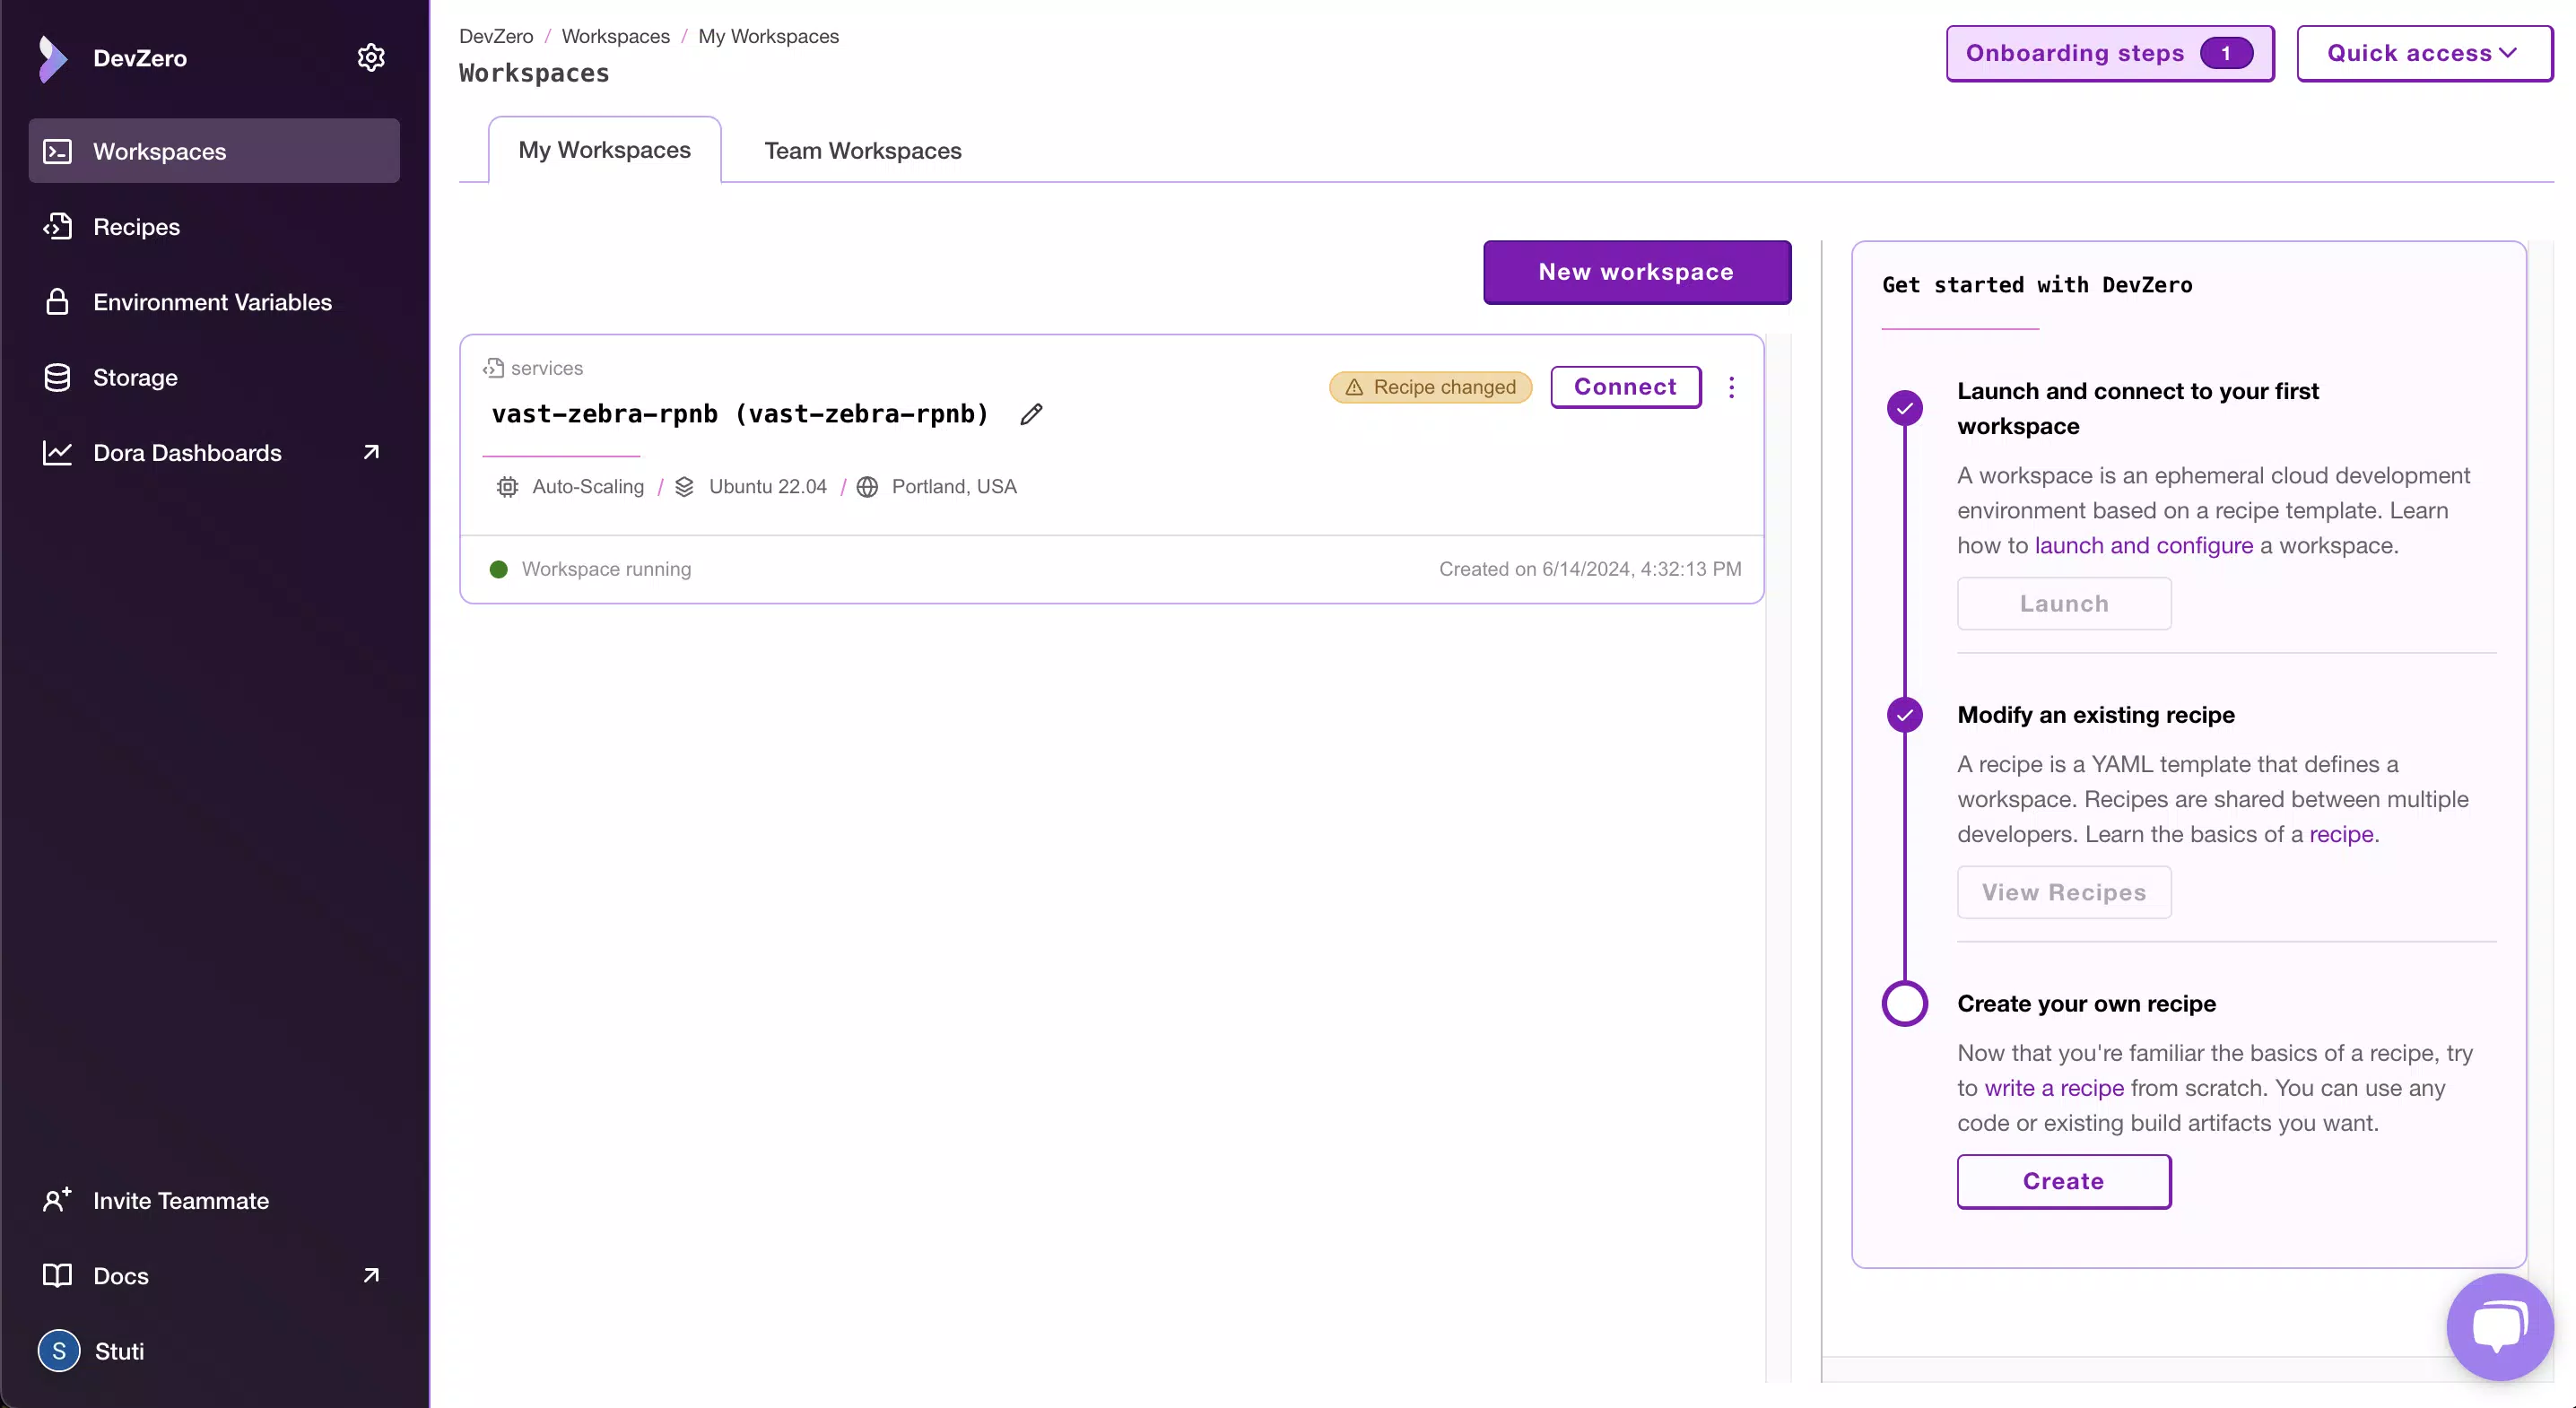The width and height of the screenshot is (2576, 1408).
Task: Open the three-dot workspace options menu
Action: coord(1732,387)
